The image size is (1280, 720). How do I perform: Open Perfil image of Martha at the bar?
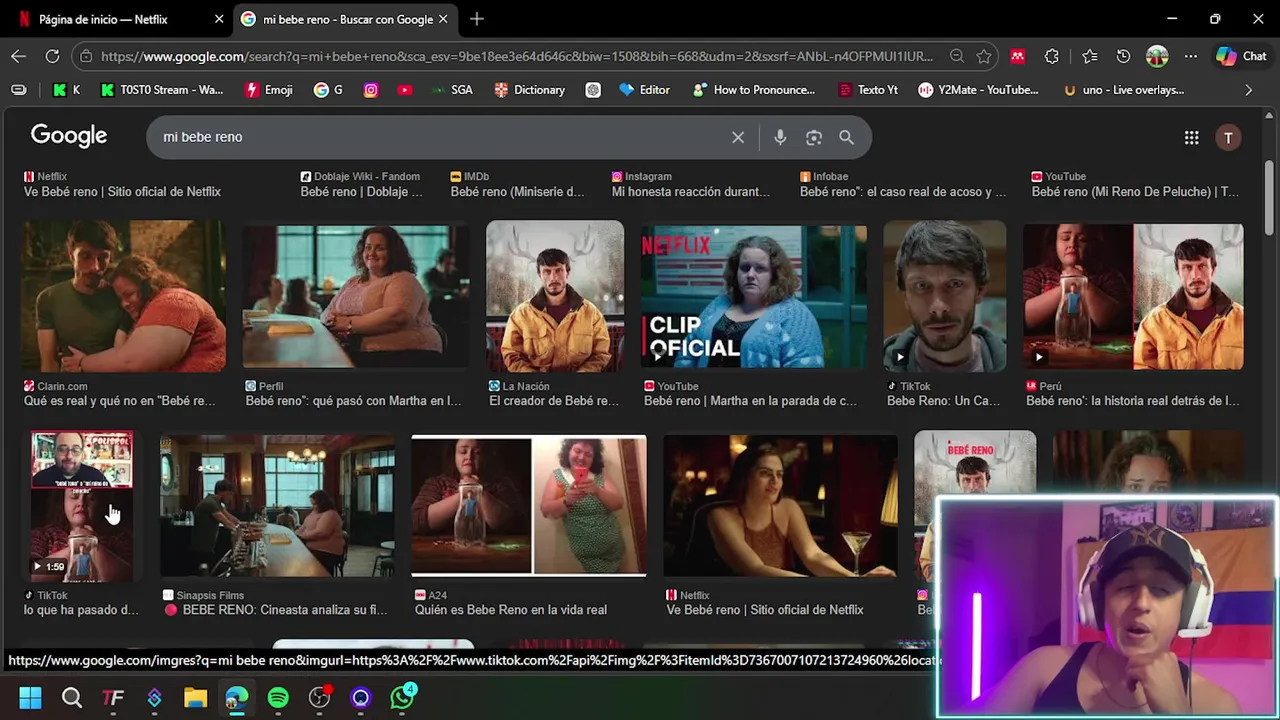(355, 296)
